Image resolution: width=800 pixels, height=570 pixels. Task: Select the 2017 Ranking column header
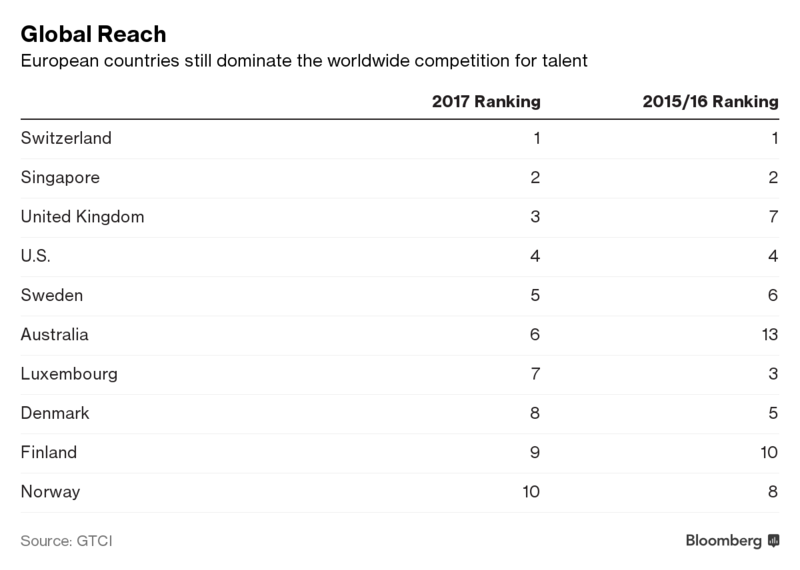(486, 101)
